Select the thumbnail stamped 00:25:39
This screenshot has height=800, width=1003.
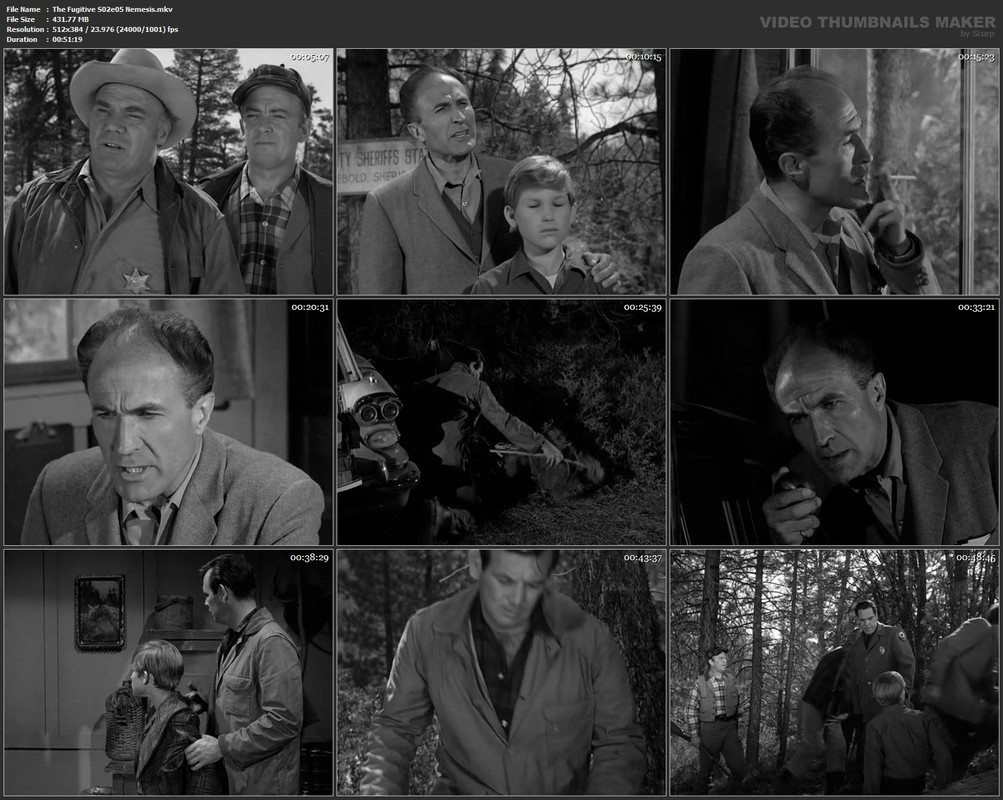click(x=502, y=422)
